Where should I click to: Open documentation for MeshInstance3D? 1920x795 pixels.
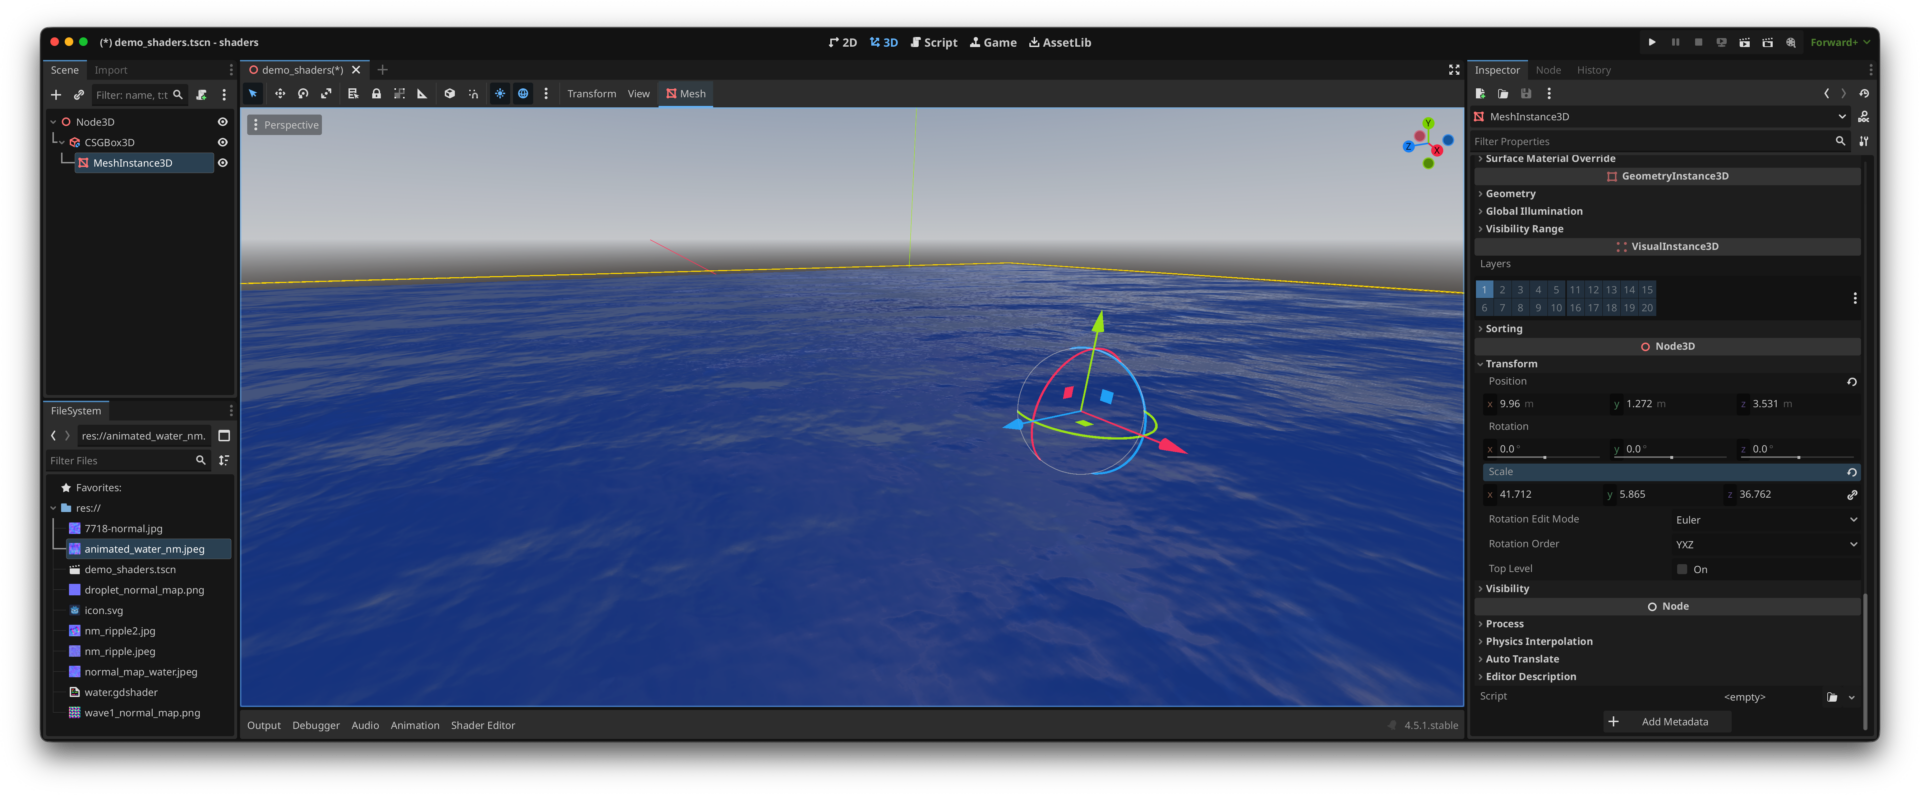tap(1864, 117)
